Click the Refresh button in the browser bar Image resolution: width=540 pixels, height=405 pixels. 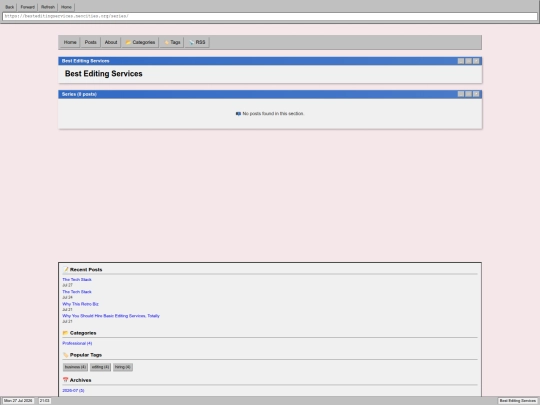coord(48,7)
